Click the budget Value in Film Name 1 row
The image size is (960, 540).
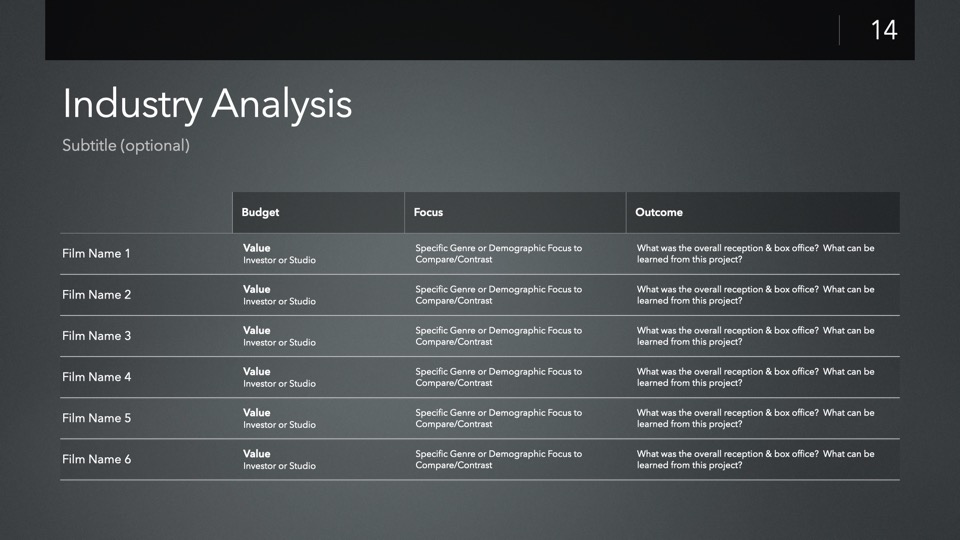[256, 248]
